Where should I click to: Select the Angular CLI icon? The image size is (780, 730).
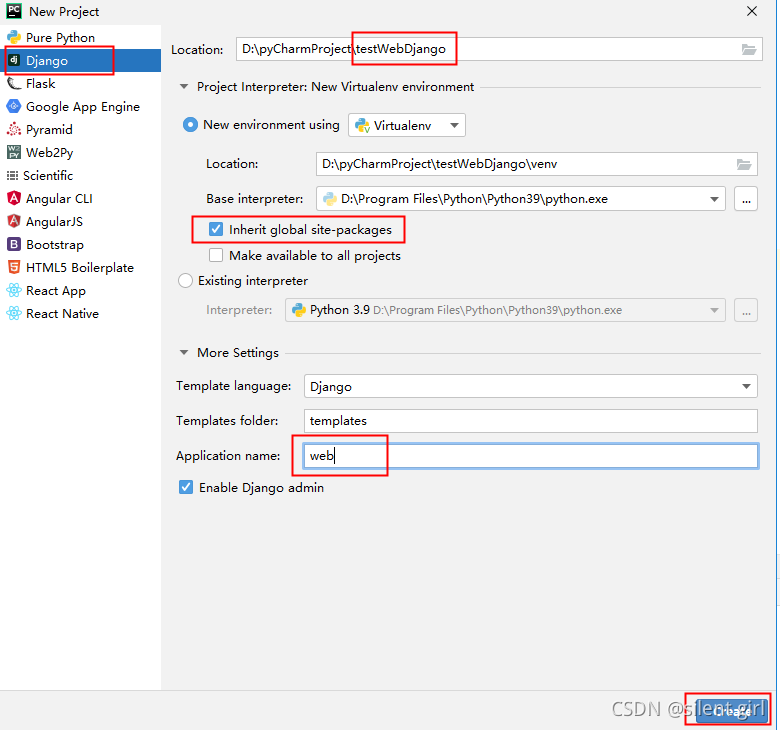13,199
